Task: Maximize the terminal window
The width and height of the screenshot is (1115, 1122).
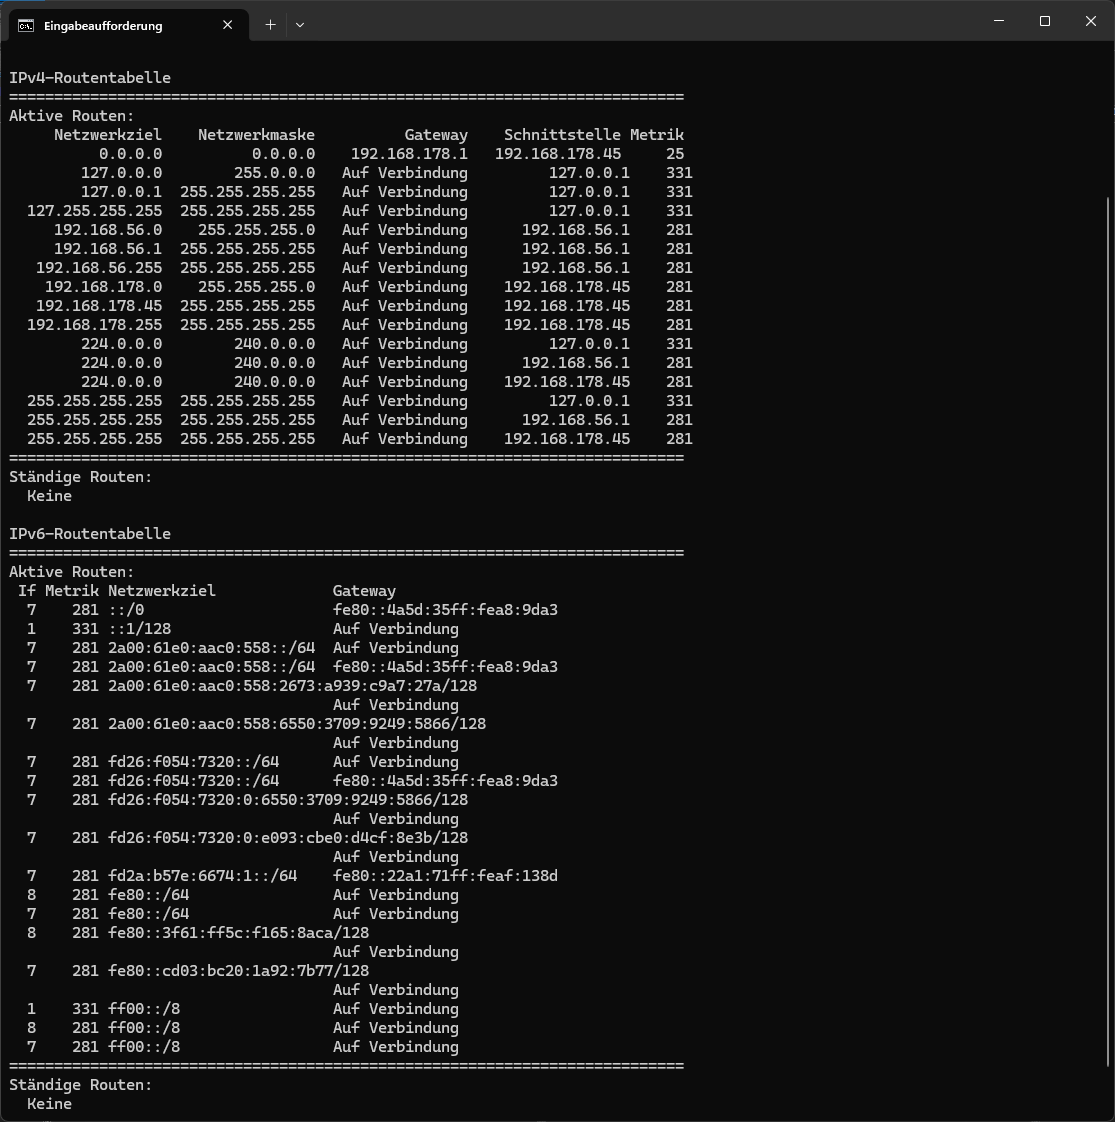Action: pyautogui.click(x=1045, y=21)
